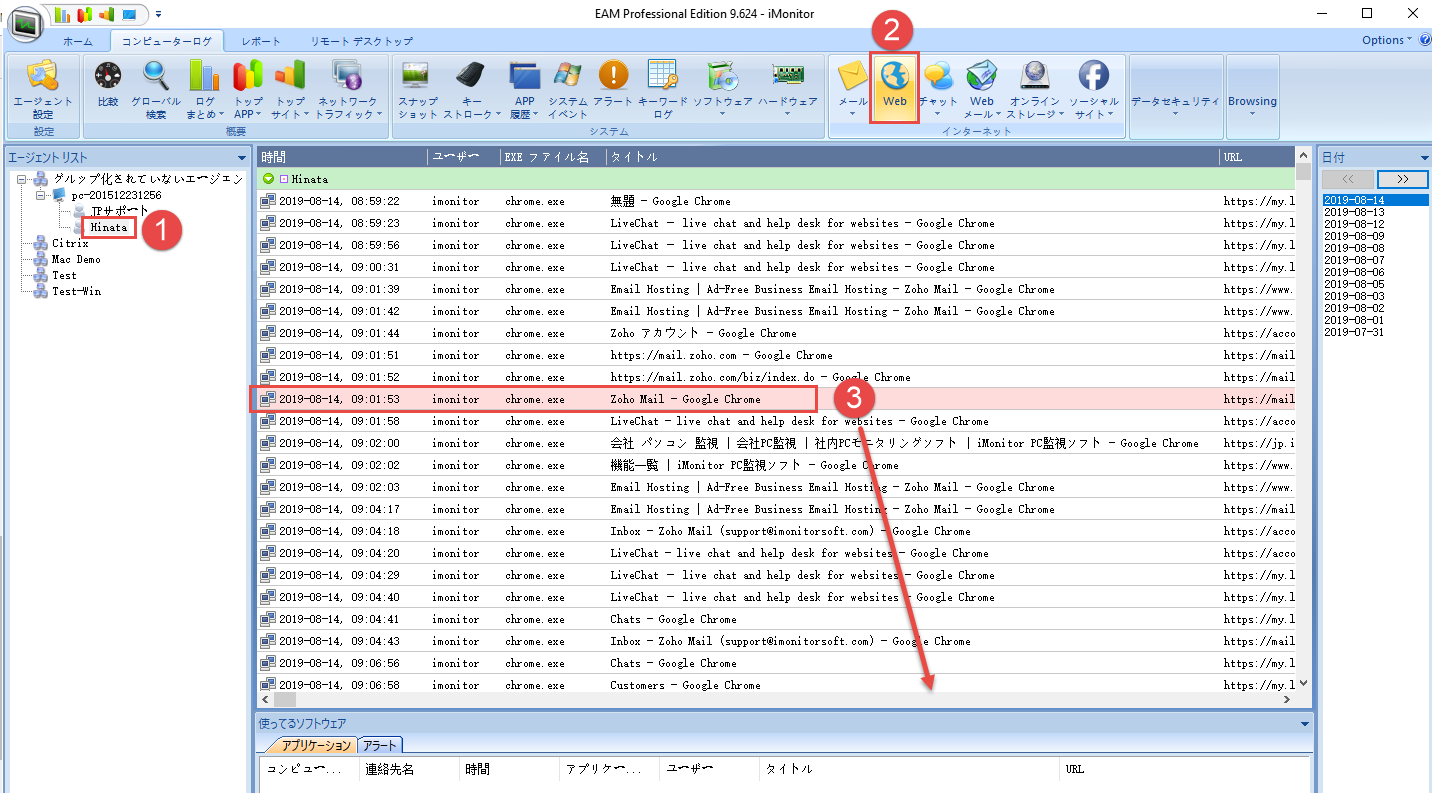Viewport: 1432px width, 793px height.
Task: Sort by 時間 column header
Action: pyautogui.click(x=341, y=157)
